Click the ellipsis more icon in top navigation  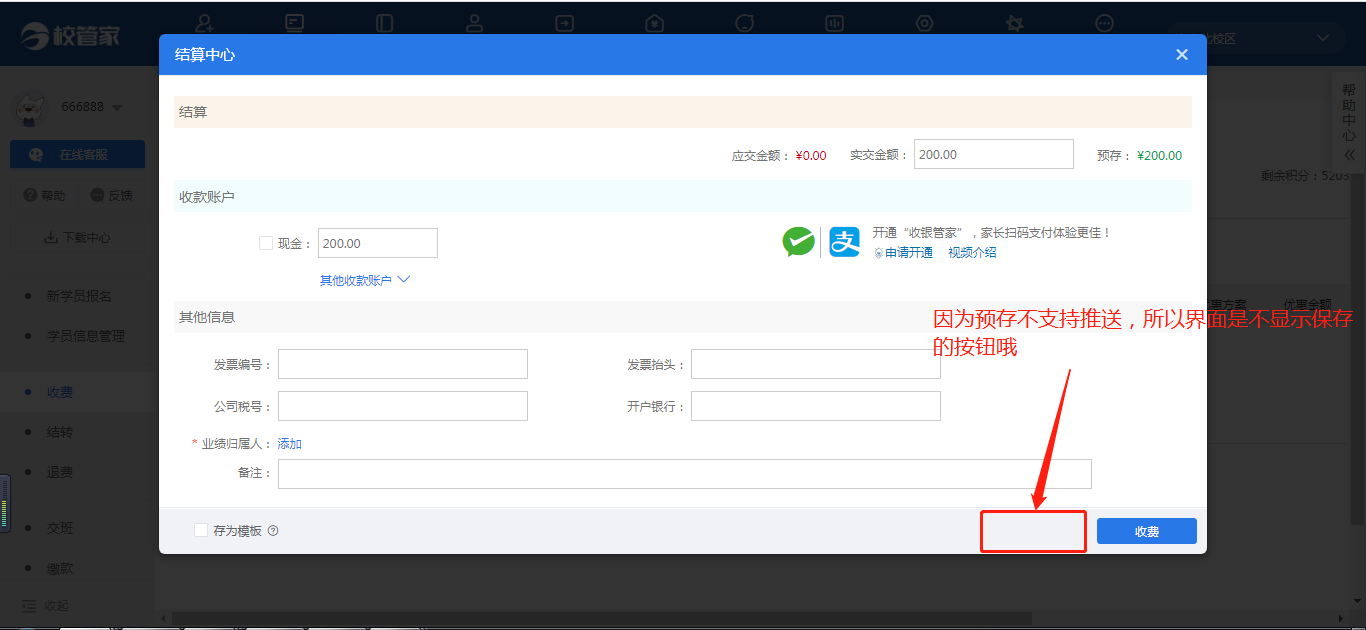click(1104, 22)
